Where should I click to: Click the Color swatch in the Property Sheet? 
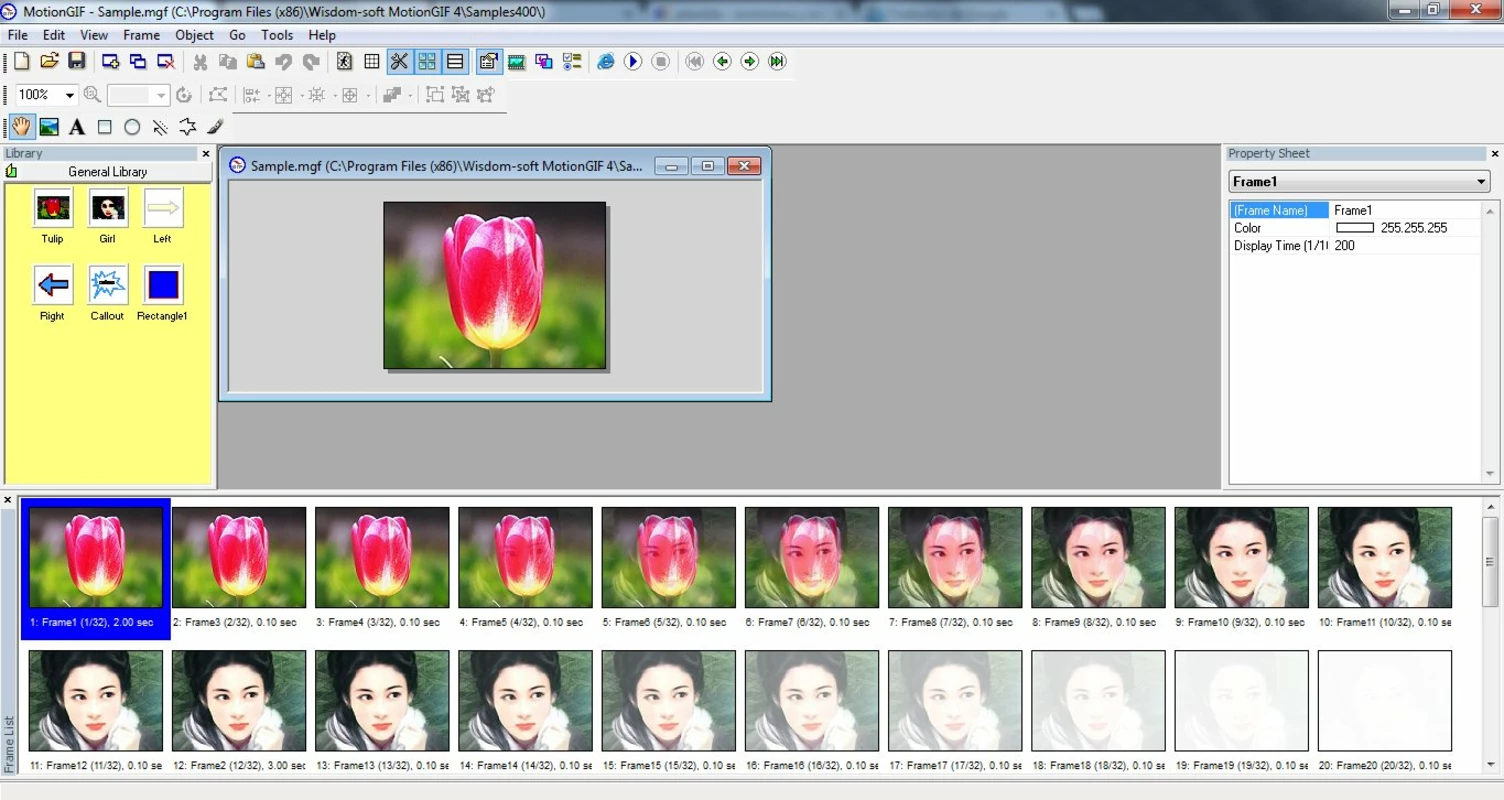point(1355,228)
